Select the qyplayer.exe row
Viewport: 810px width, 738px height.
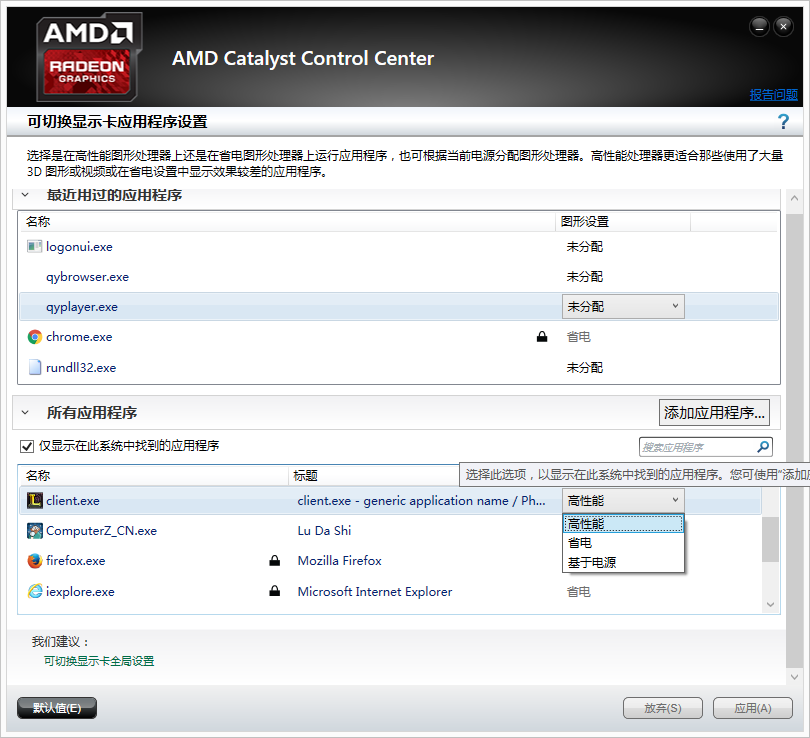coord(398,306)
